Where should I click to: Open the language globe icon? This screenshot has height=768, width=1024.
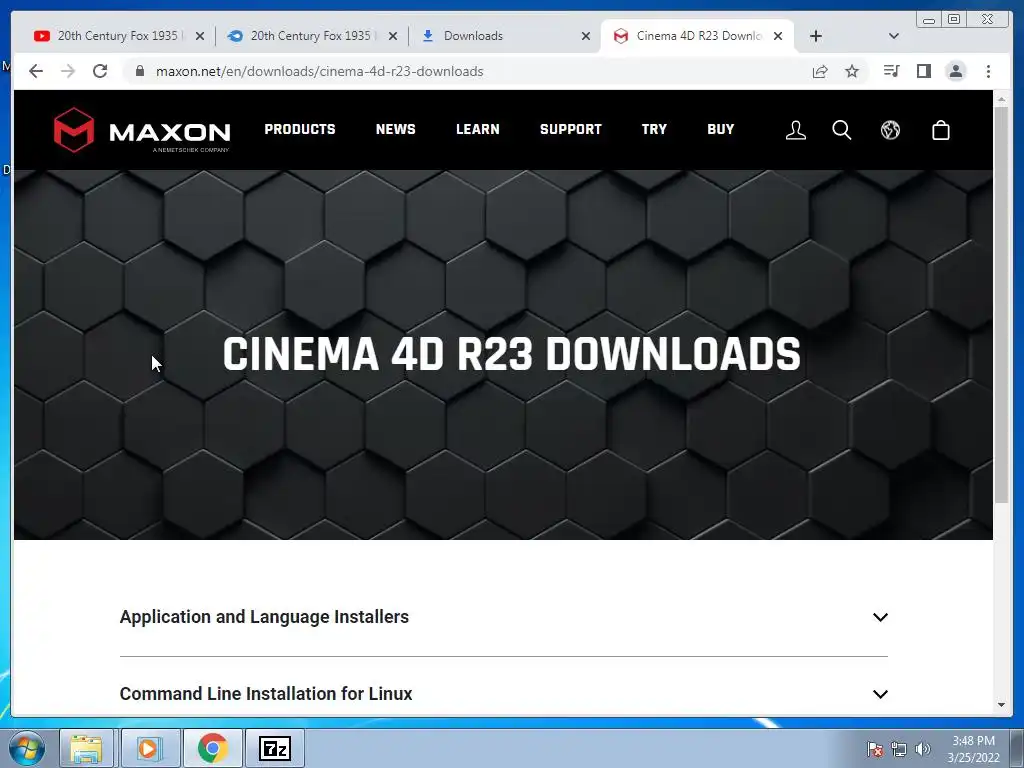coord(890,130)
